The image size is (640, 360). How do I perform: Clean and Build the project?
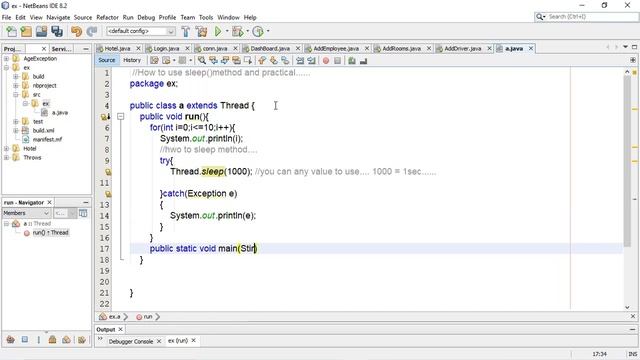pyautogui.click(x=201, y=31)
